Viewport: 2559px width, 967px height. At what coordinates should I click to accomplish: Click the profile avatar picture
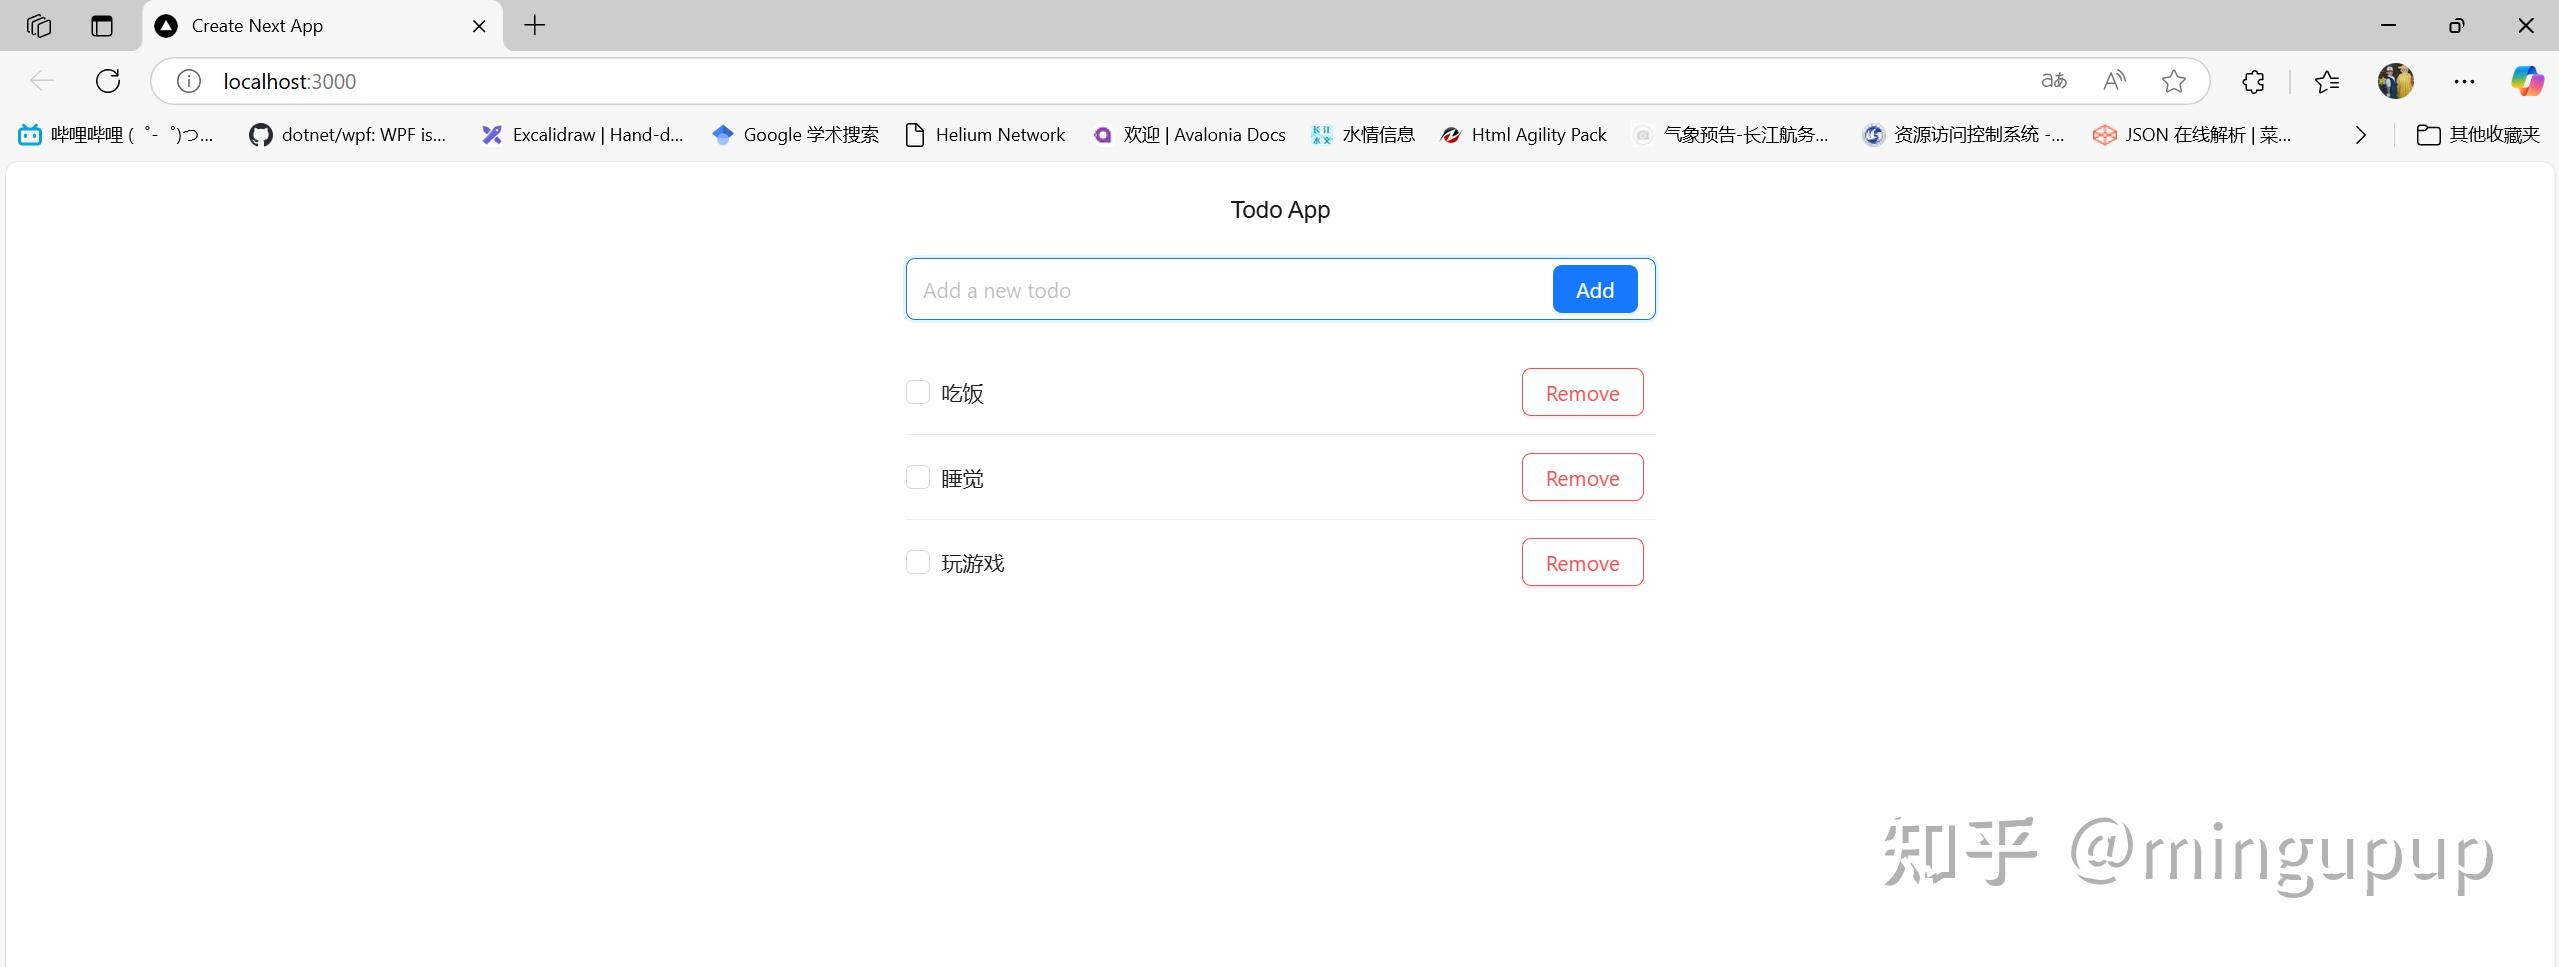click(2396, 81)
